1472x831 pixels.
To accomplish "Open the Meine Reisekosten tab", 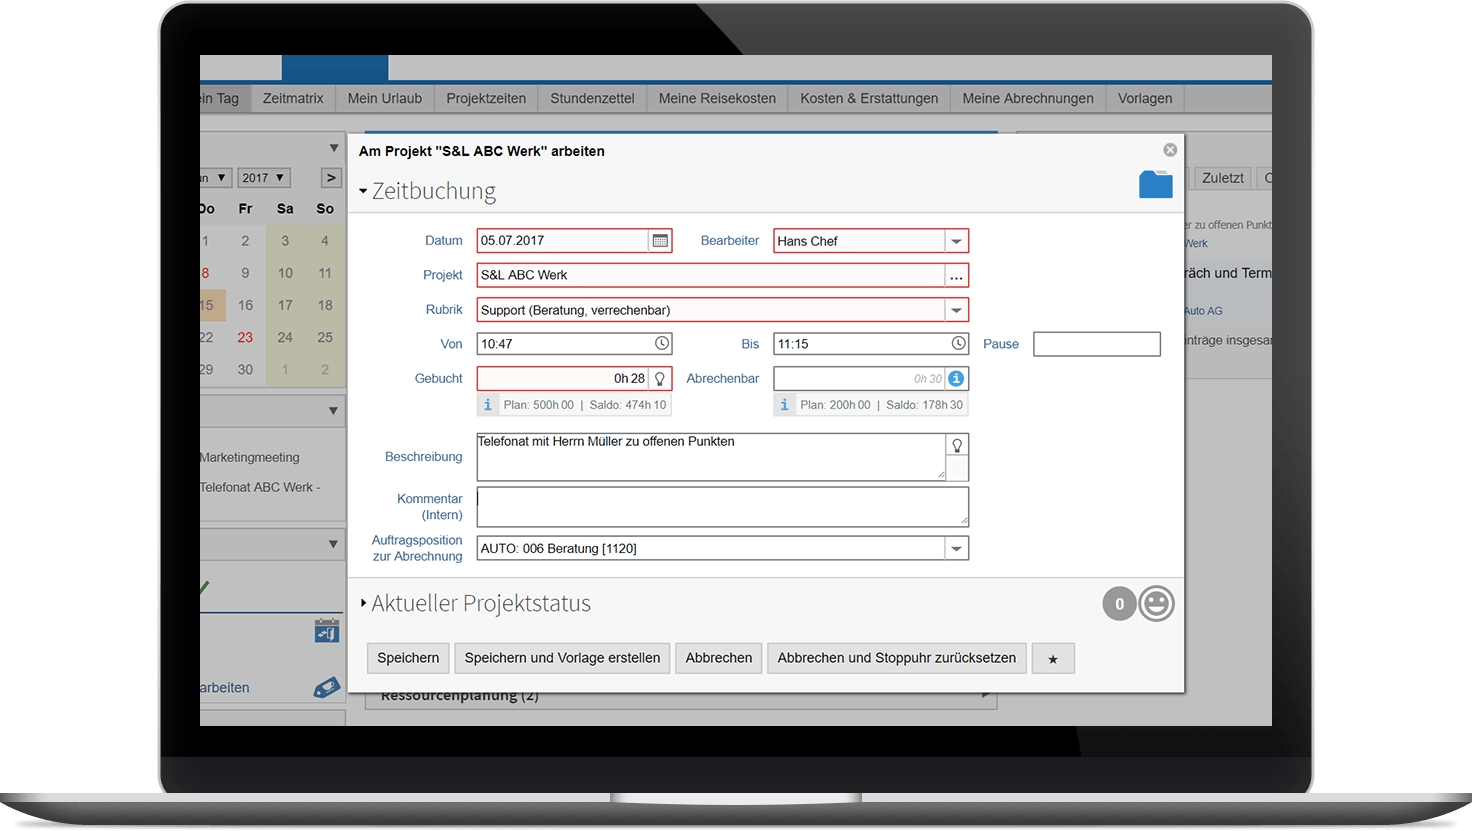I will 717,98.
